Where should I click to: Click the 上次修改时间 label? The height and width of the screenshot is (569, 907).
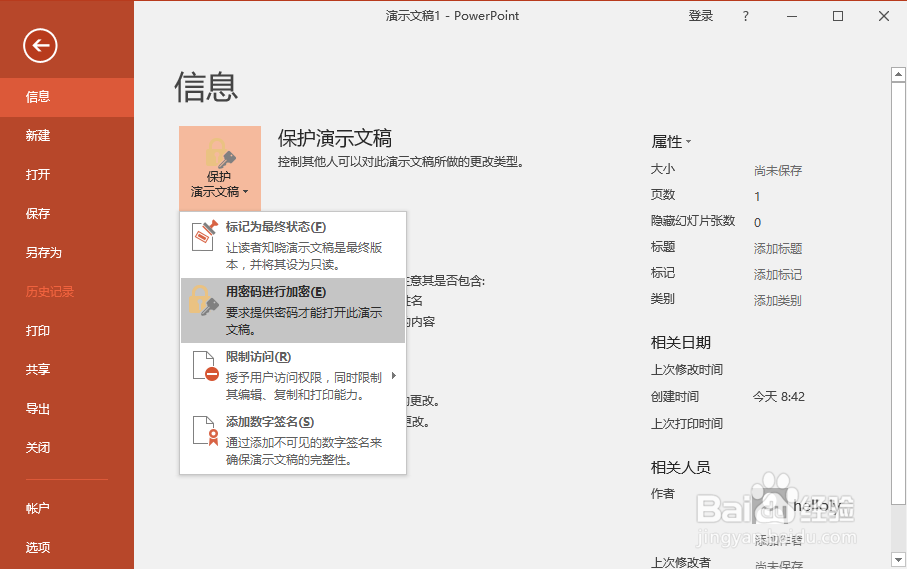point(687,370)
